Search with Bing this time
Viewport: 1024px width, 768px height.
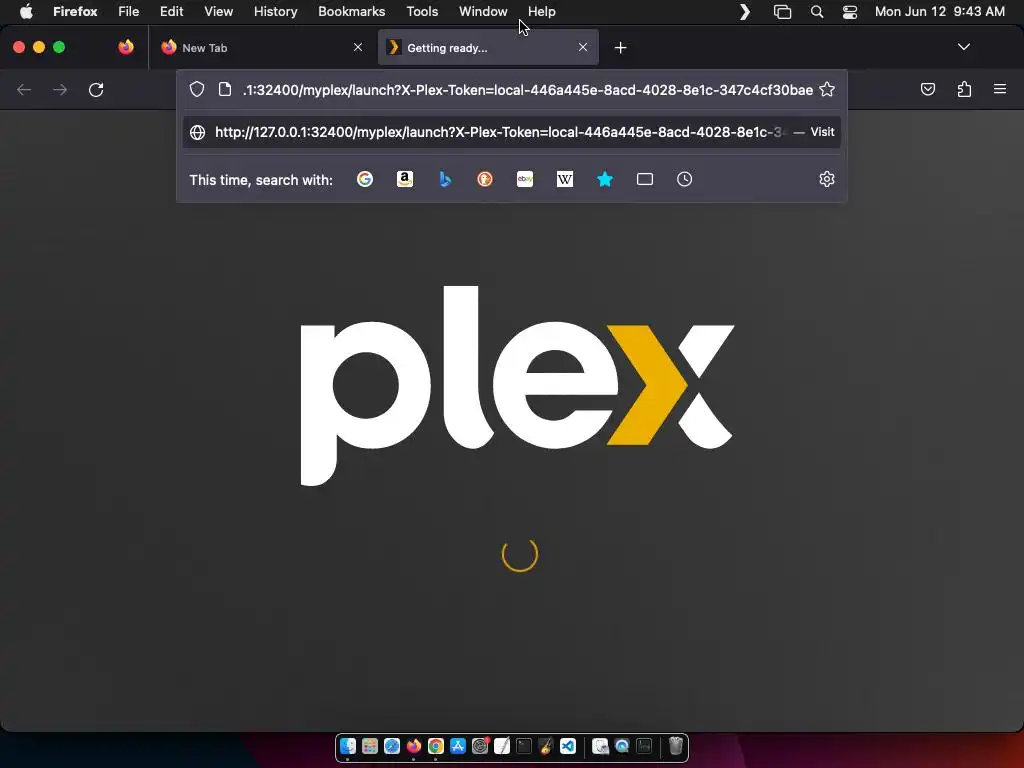click(x=445, y=179)
